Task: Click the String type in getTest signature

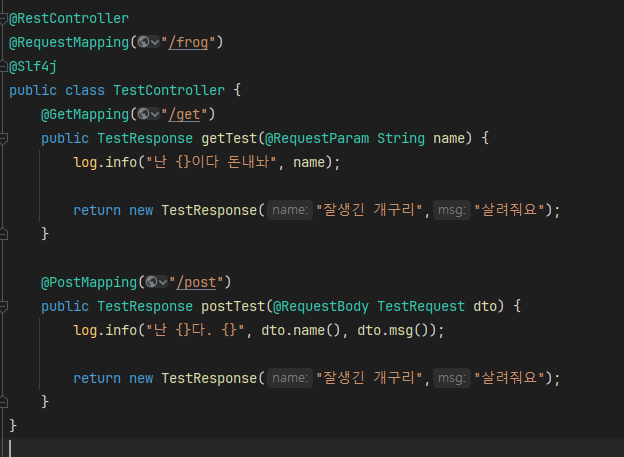Action: pos(401,138)
